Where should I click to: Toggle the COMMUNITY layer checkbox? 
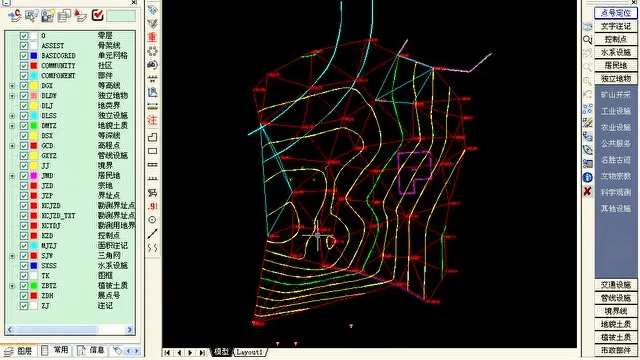[x=24, y=66]
